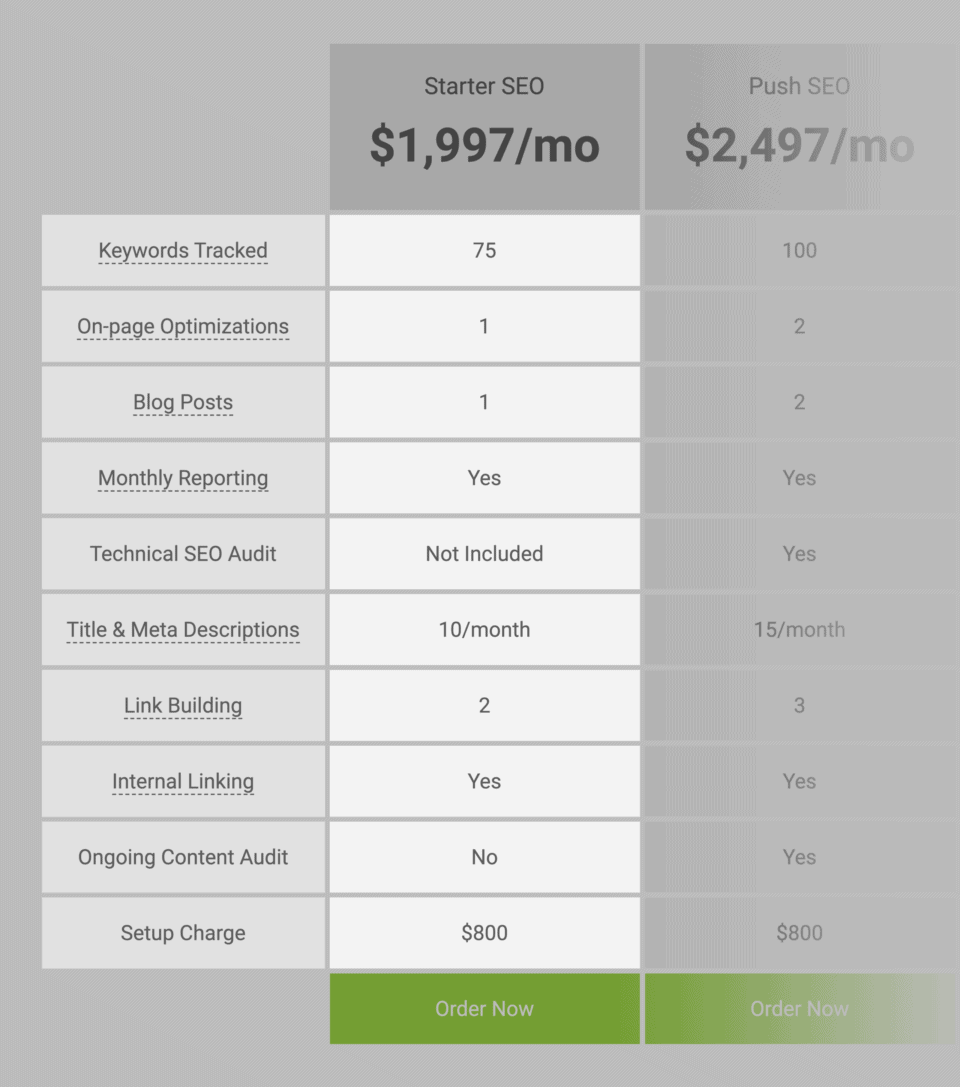Click the $1,997/mo price for Starter SEO
The width and height of the screenshot is (960, 1087).
click(484, 146)
